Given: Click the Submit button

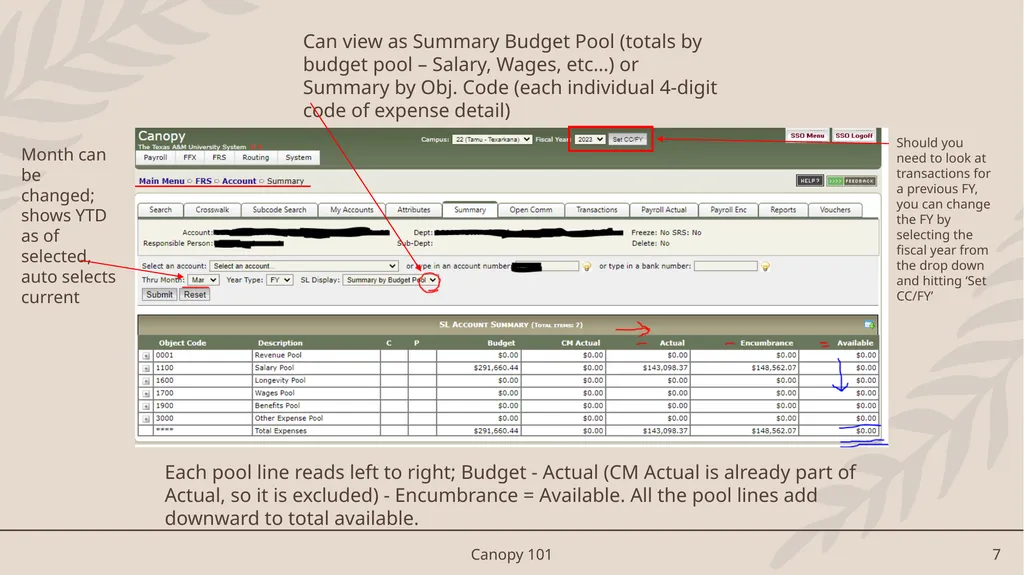Looking at the screenshot, I should point(159,295).
